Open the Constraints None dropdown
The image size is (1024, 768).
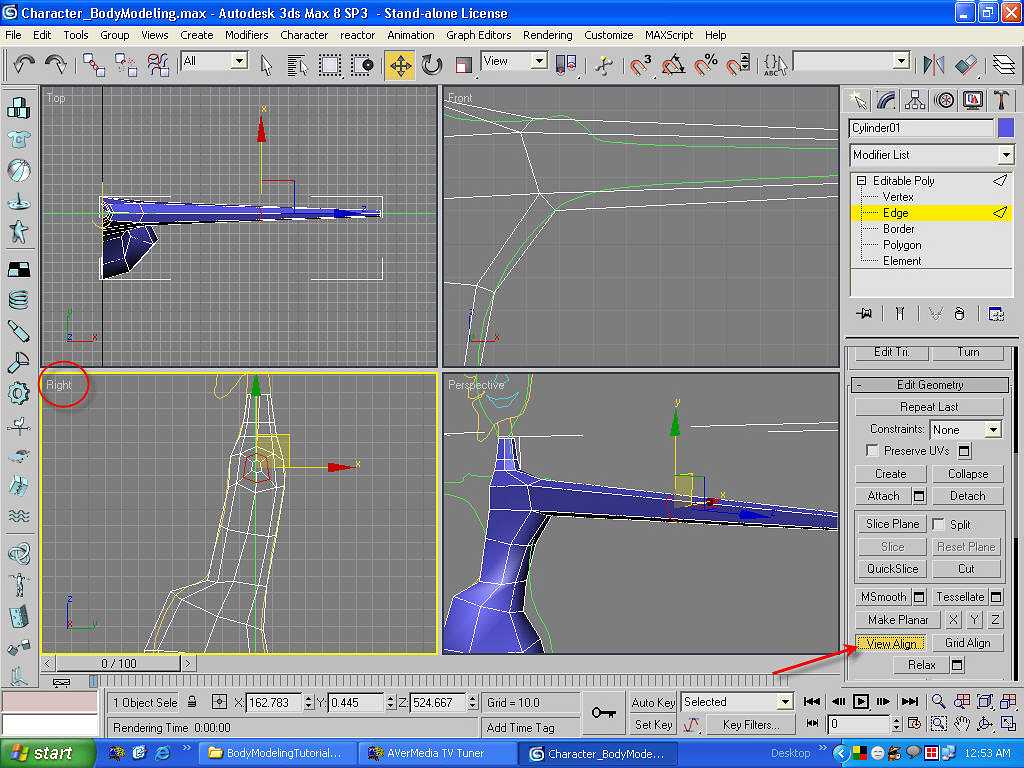(993, 430)
